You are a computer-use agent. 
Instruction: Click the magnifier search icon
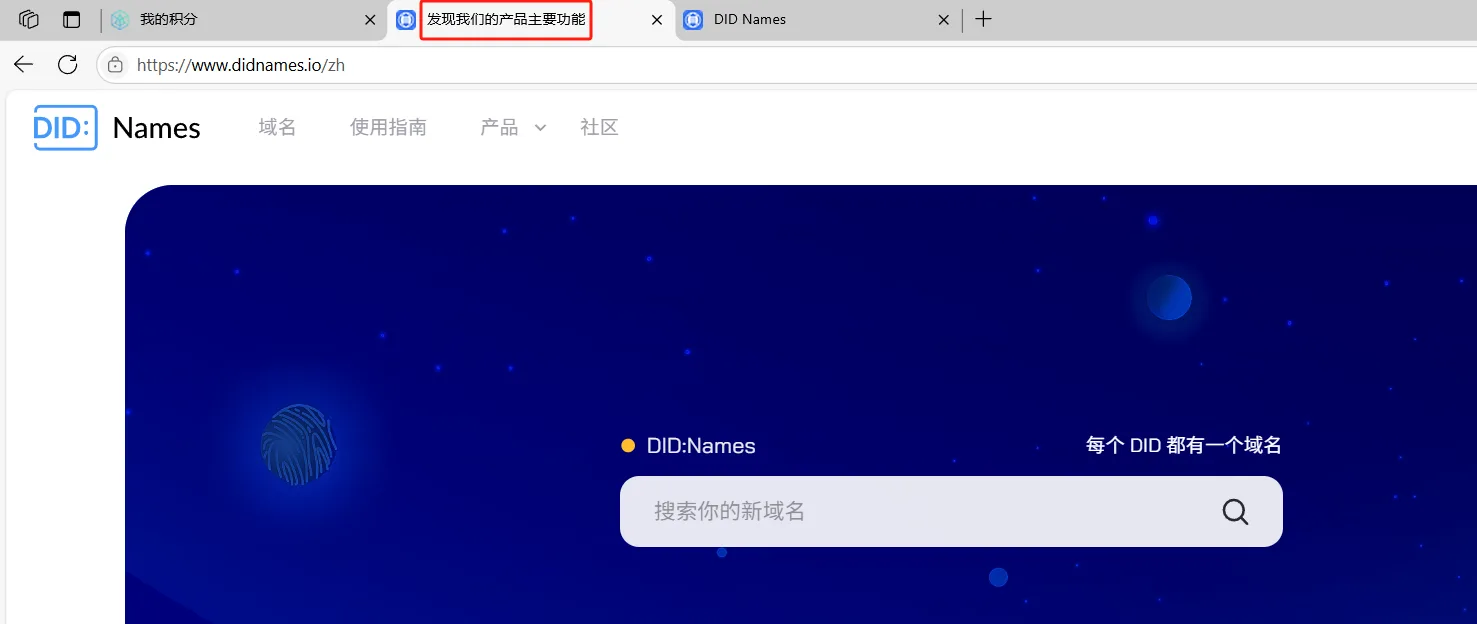coord(1235,512)
